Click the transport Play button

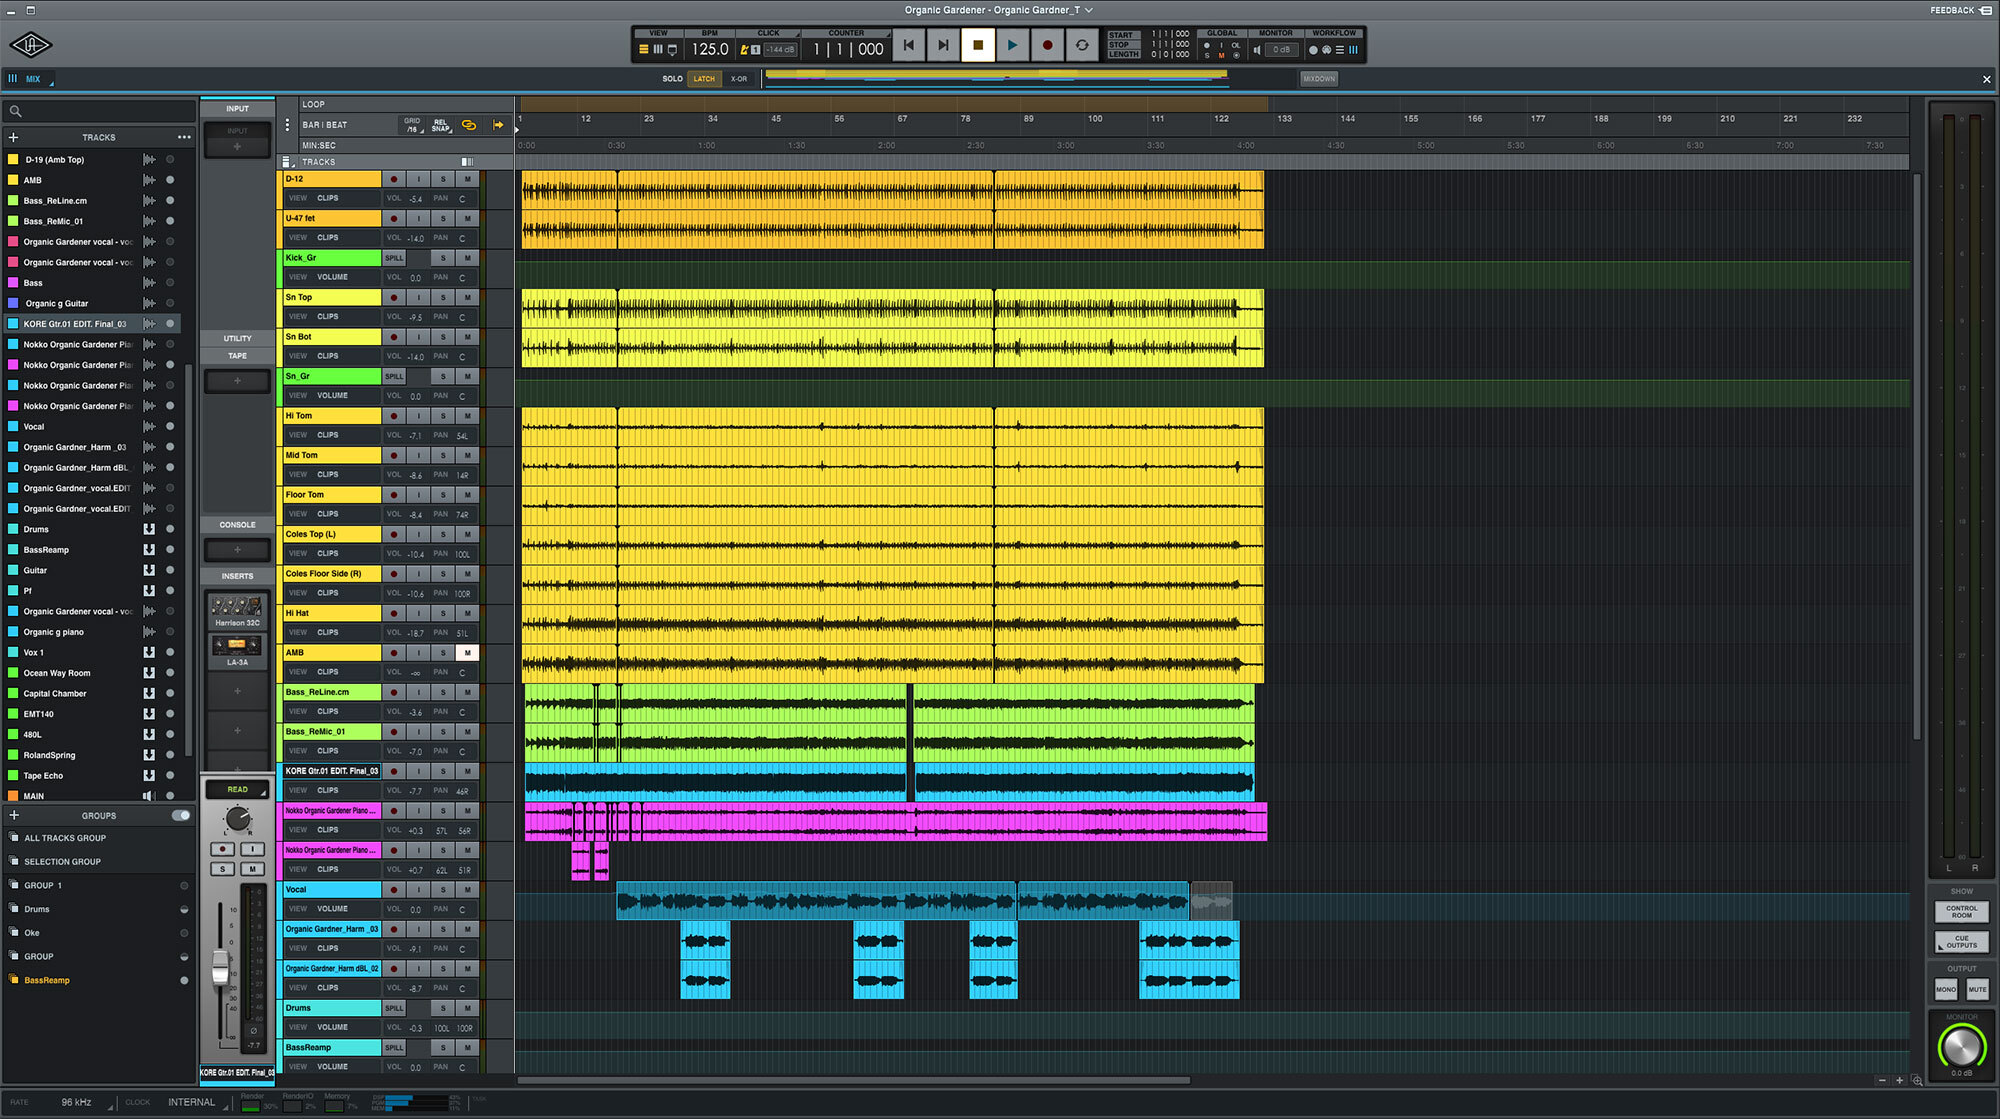tap(1012, 45)
